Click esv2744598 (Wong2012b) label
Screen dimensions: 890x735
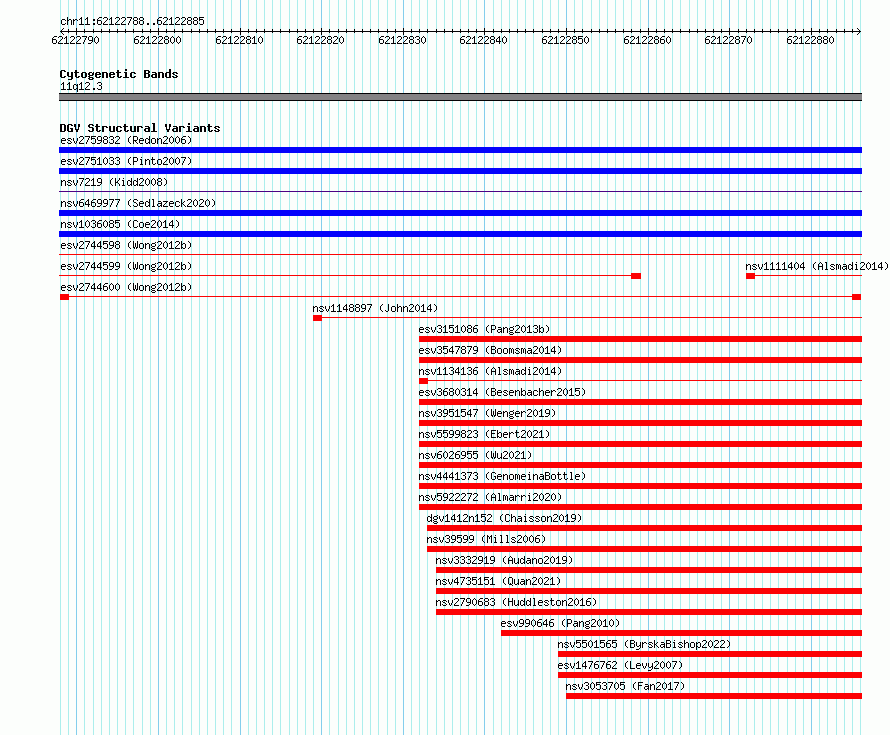(x=126, y=245)
